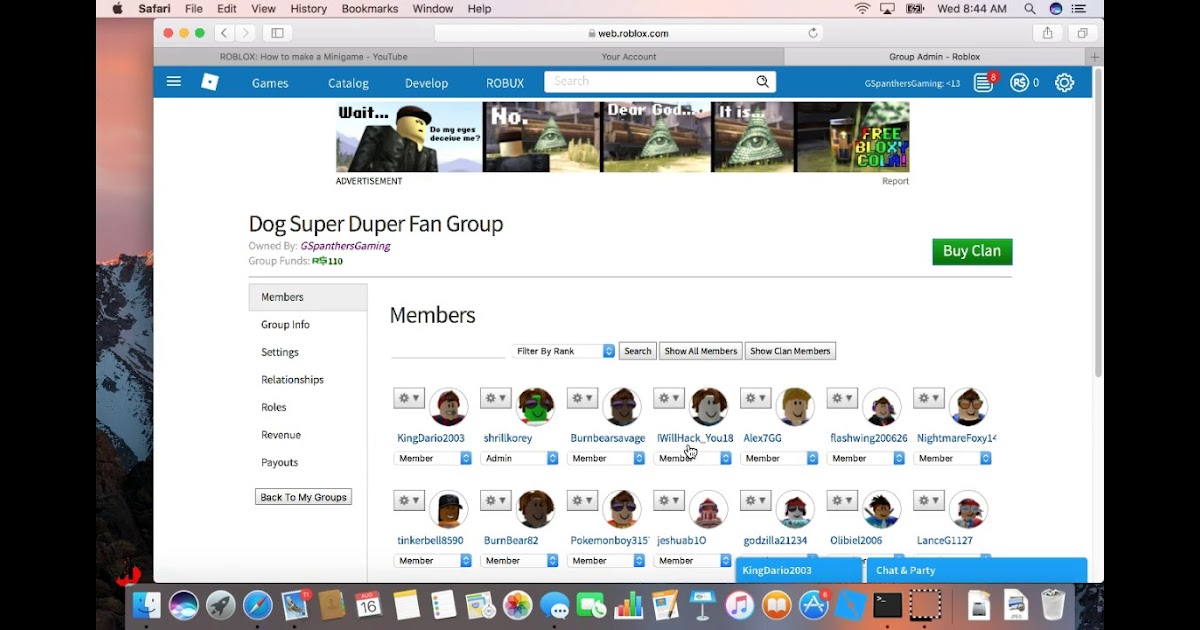Viewport: 1200px width, 630px height.
Task: Open Finder from the dock
Action: point(147,605)
